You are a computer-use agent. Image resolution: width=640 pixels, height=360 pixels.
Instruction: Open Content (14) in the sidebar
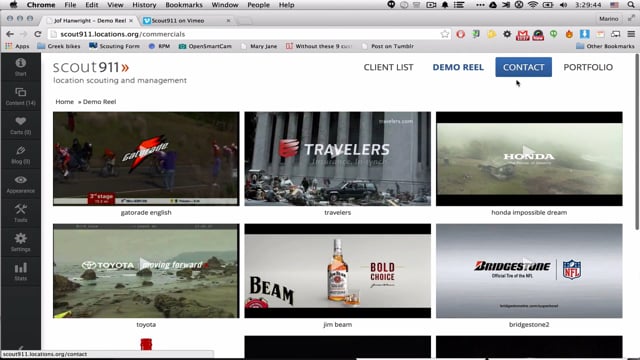pyautogui.click(x=20, y=96)
